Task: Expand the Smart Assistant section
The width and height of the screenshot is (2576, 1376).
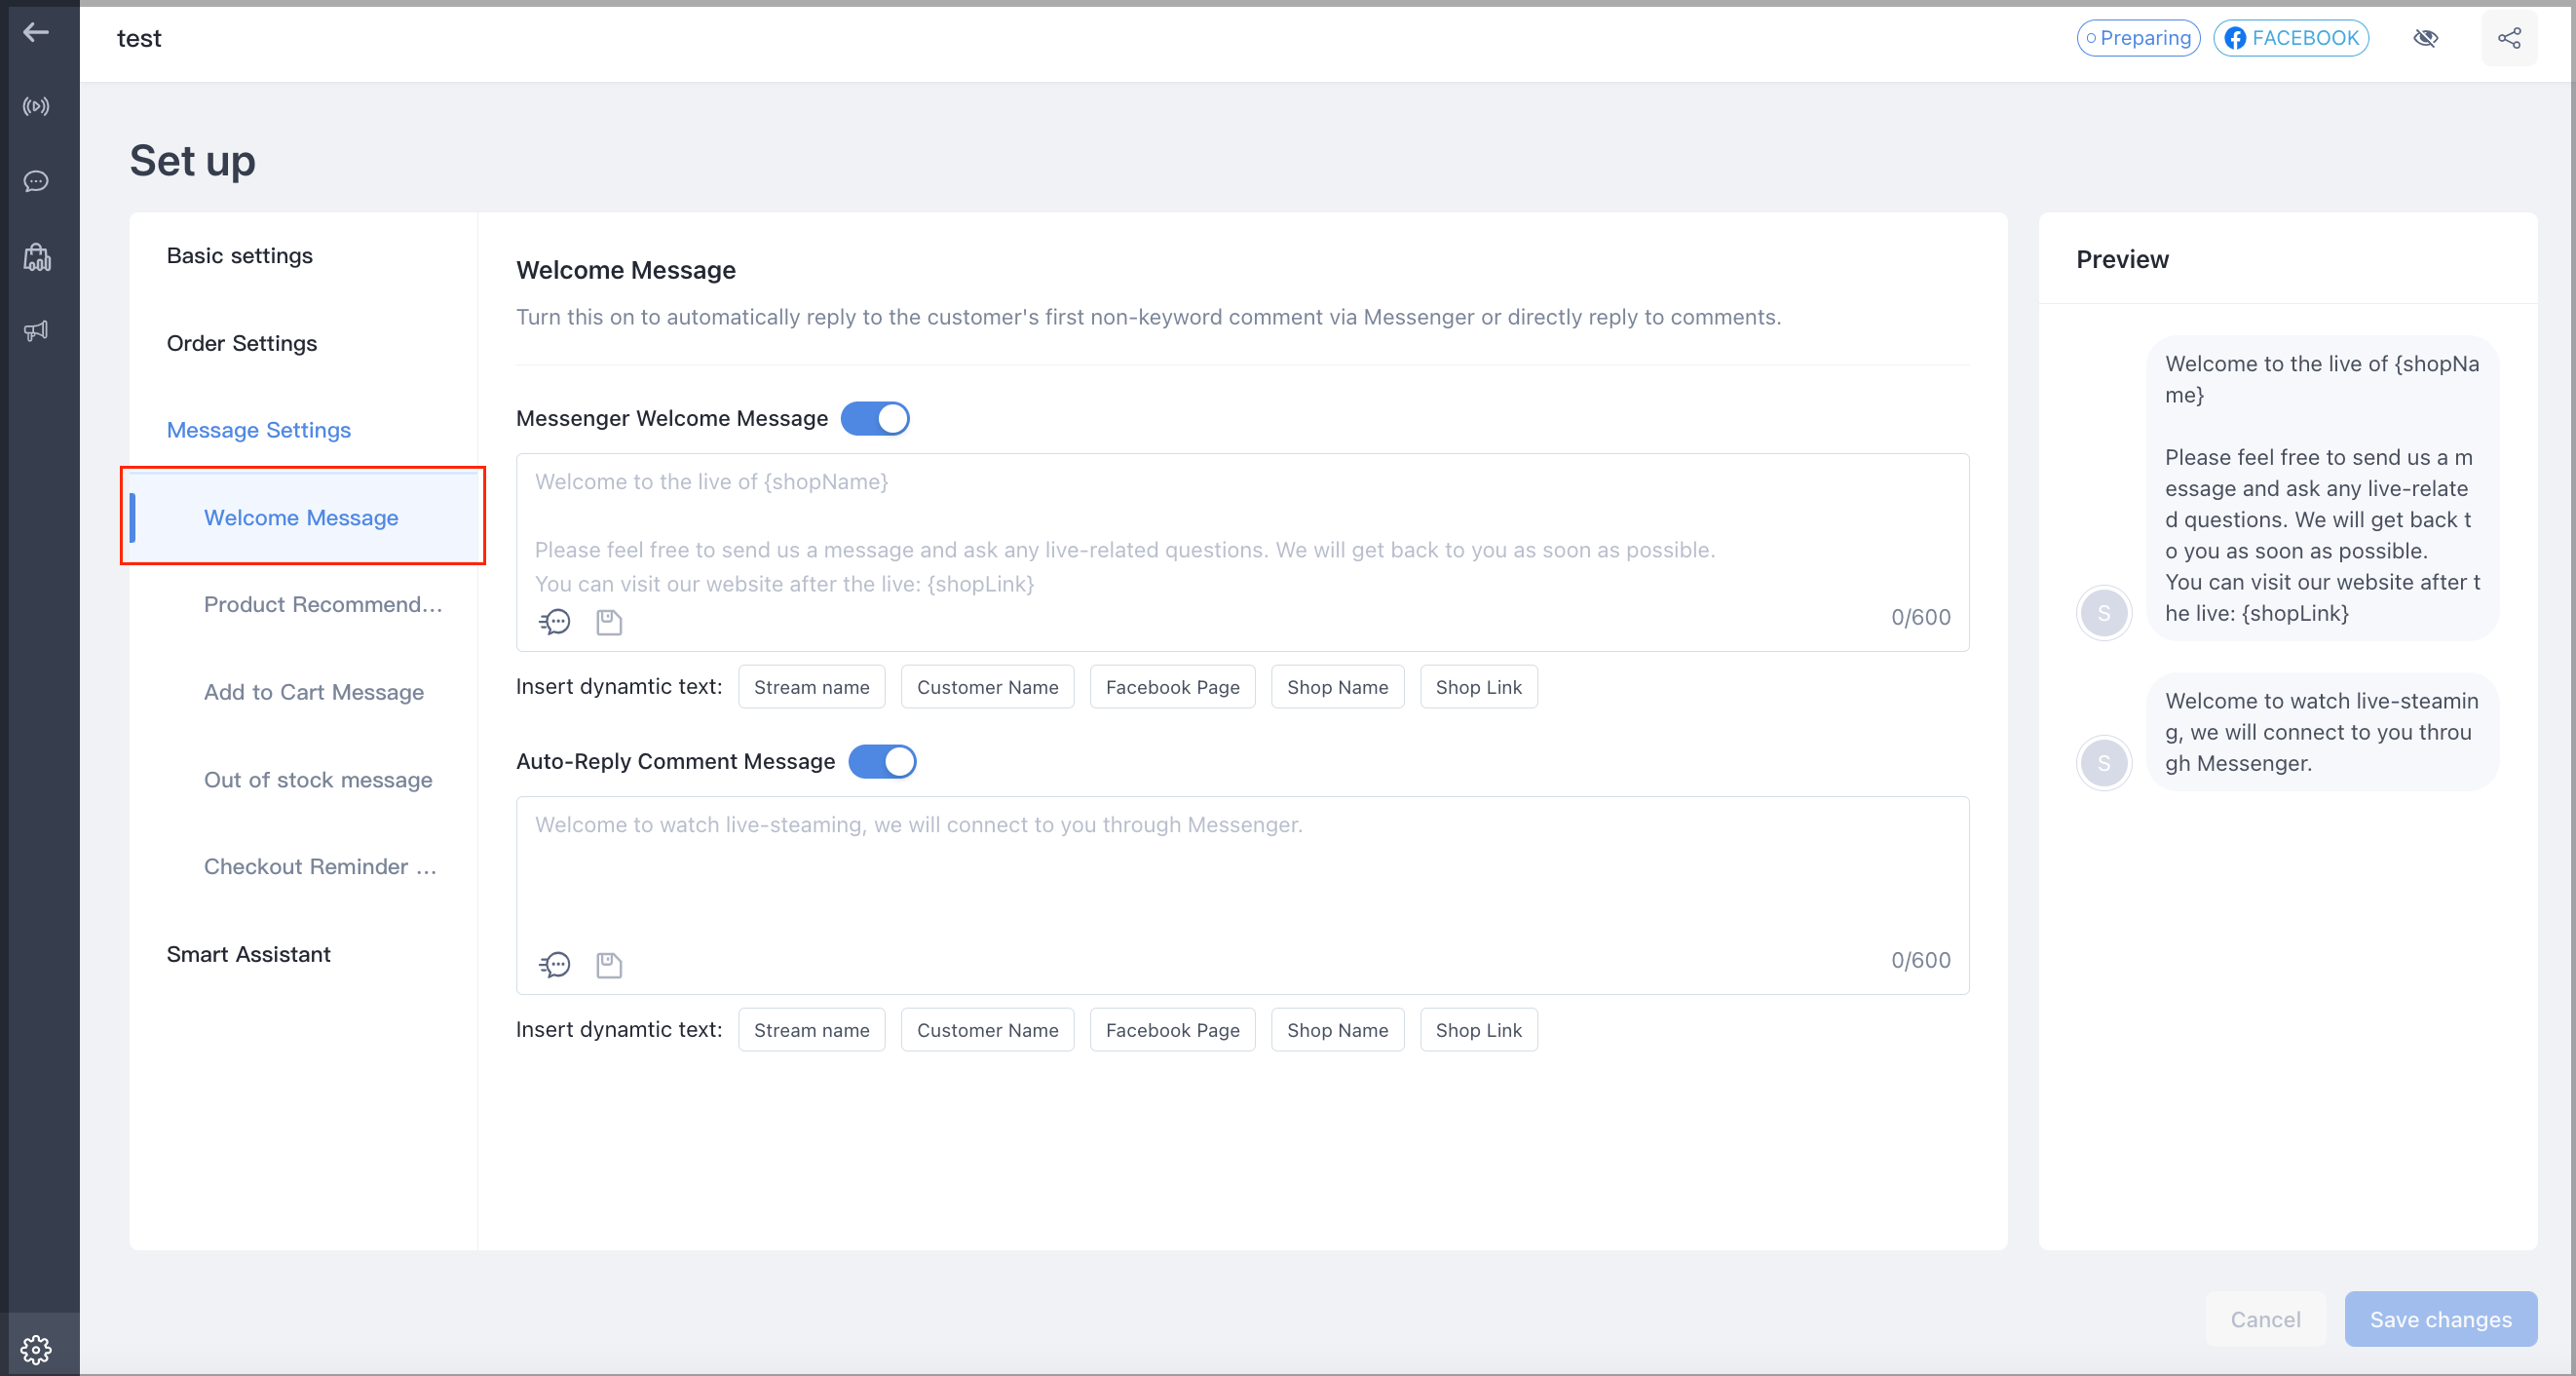Action: point(249,954)
